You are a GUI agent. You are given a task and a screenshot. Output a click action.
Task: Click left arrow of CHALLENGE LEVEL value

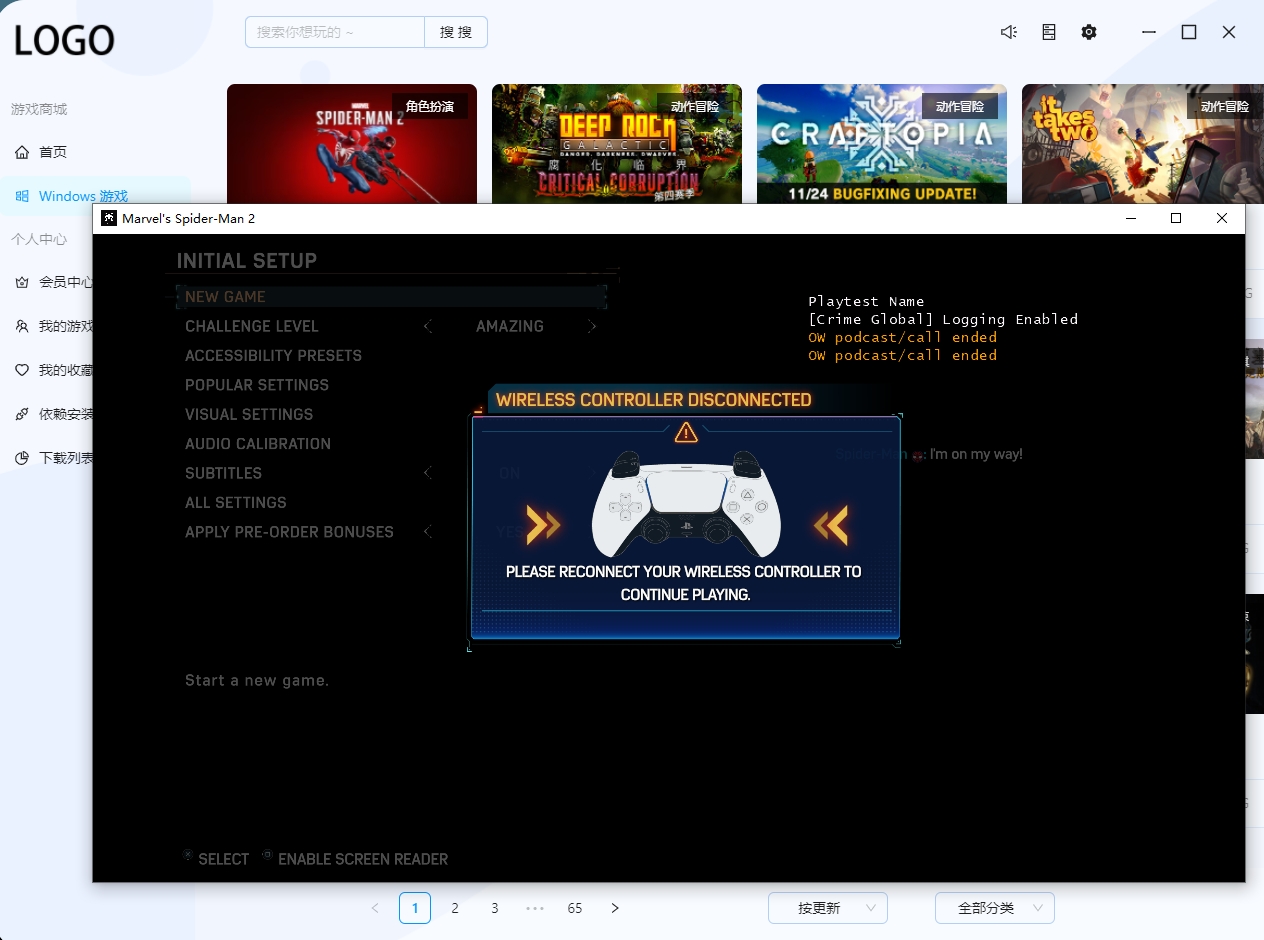pos(428,326)
